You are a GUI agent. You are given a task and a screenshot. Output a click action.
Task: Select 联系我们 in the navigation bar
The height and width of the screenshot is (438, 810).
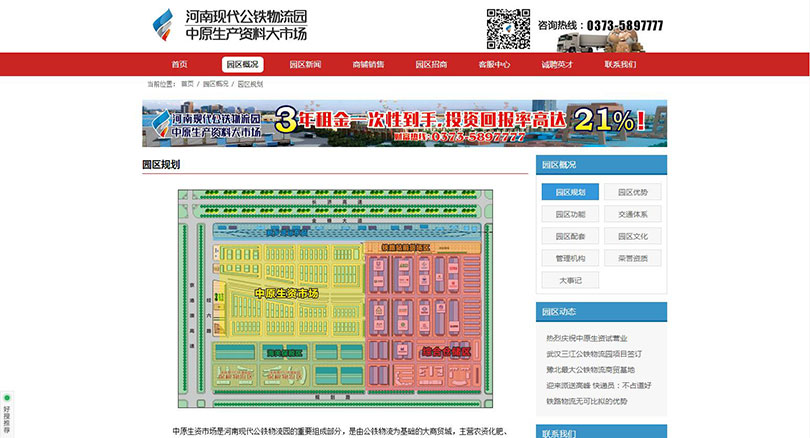tap(620, 64)
